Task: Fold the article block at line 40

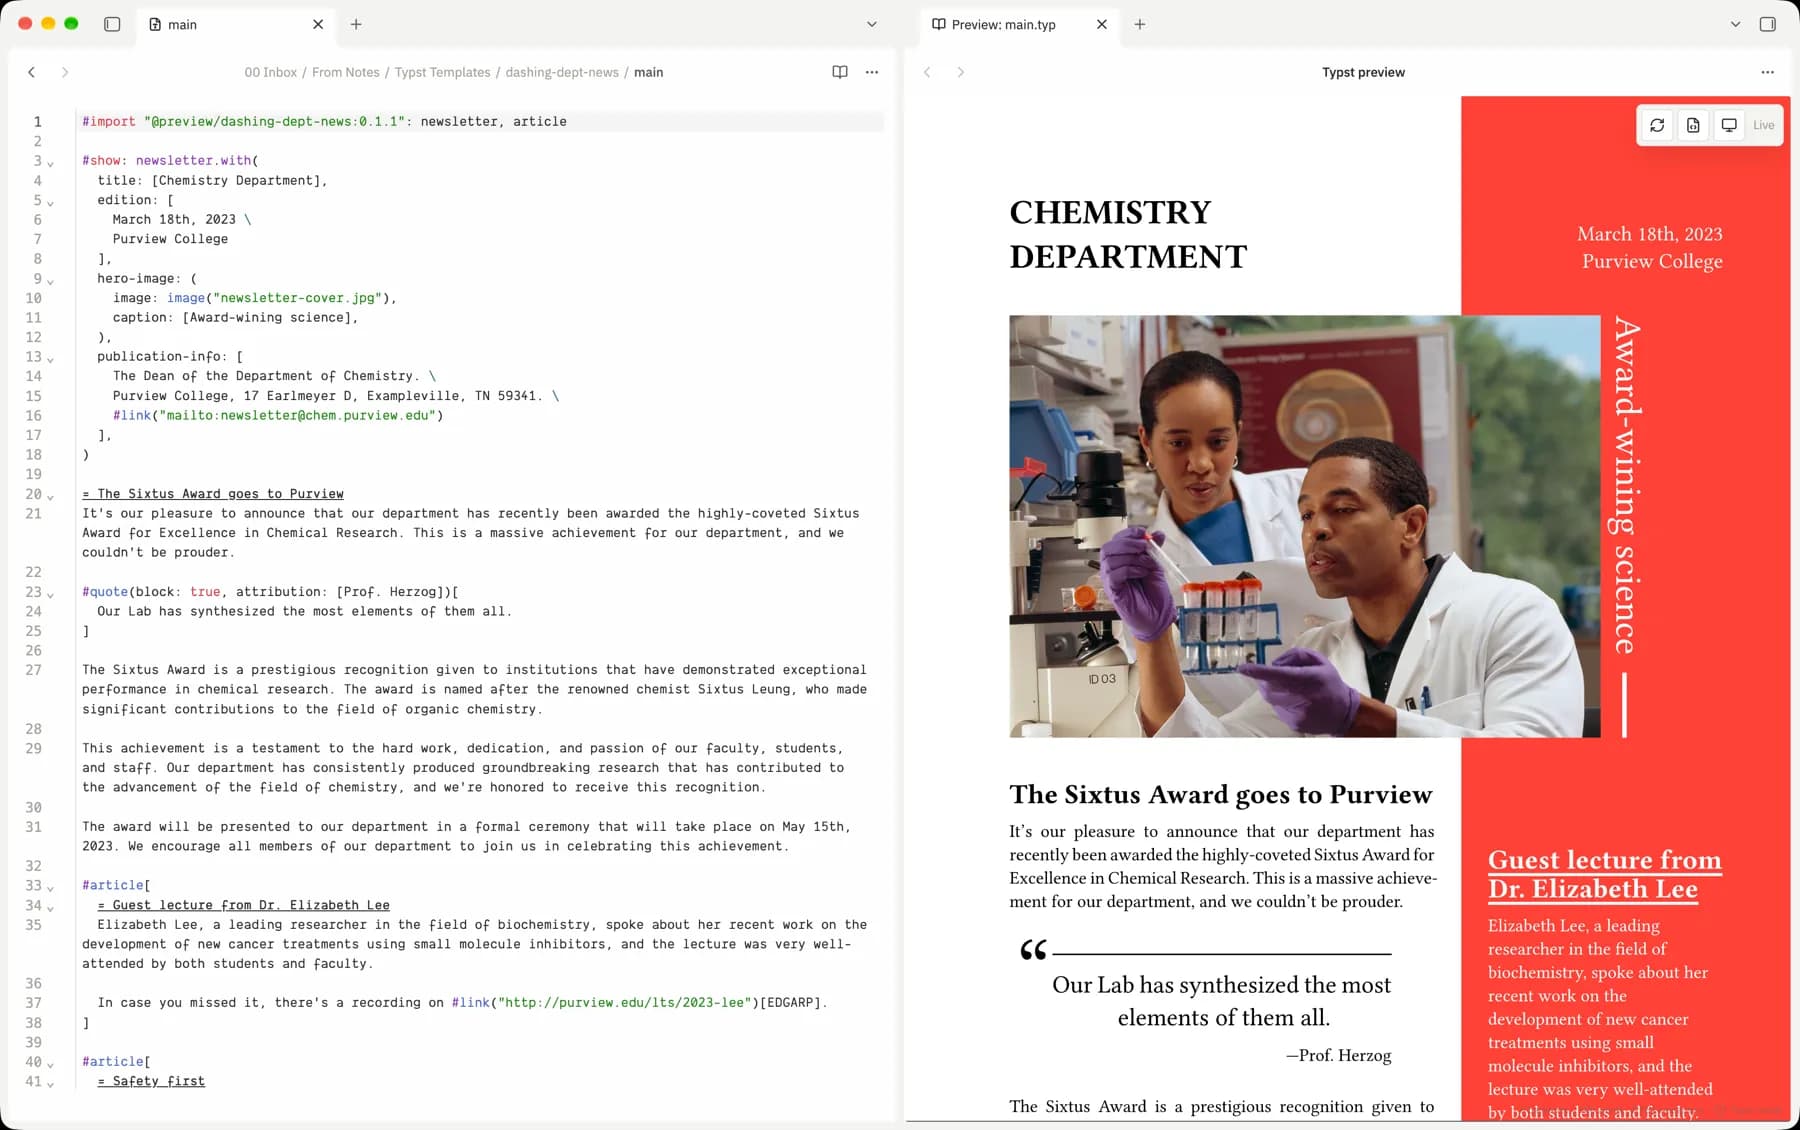Action: coord(51,1064)
